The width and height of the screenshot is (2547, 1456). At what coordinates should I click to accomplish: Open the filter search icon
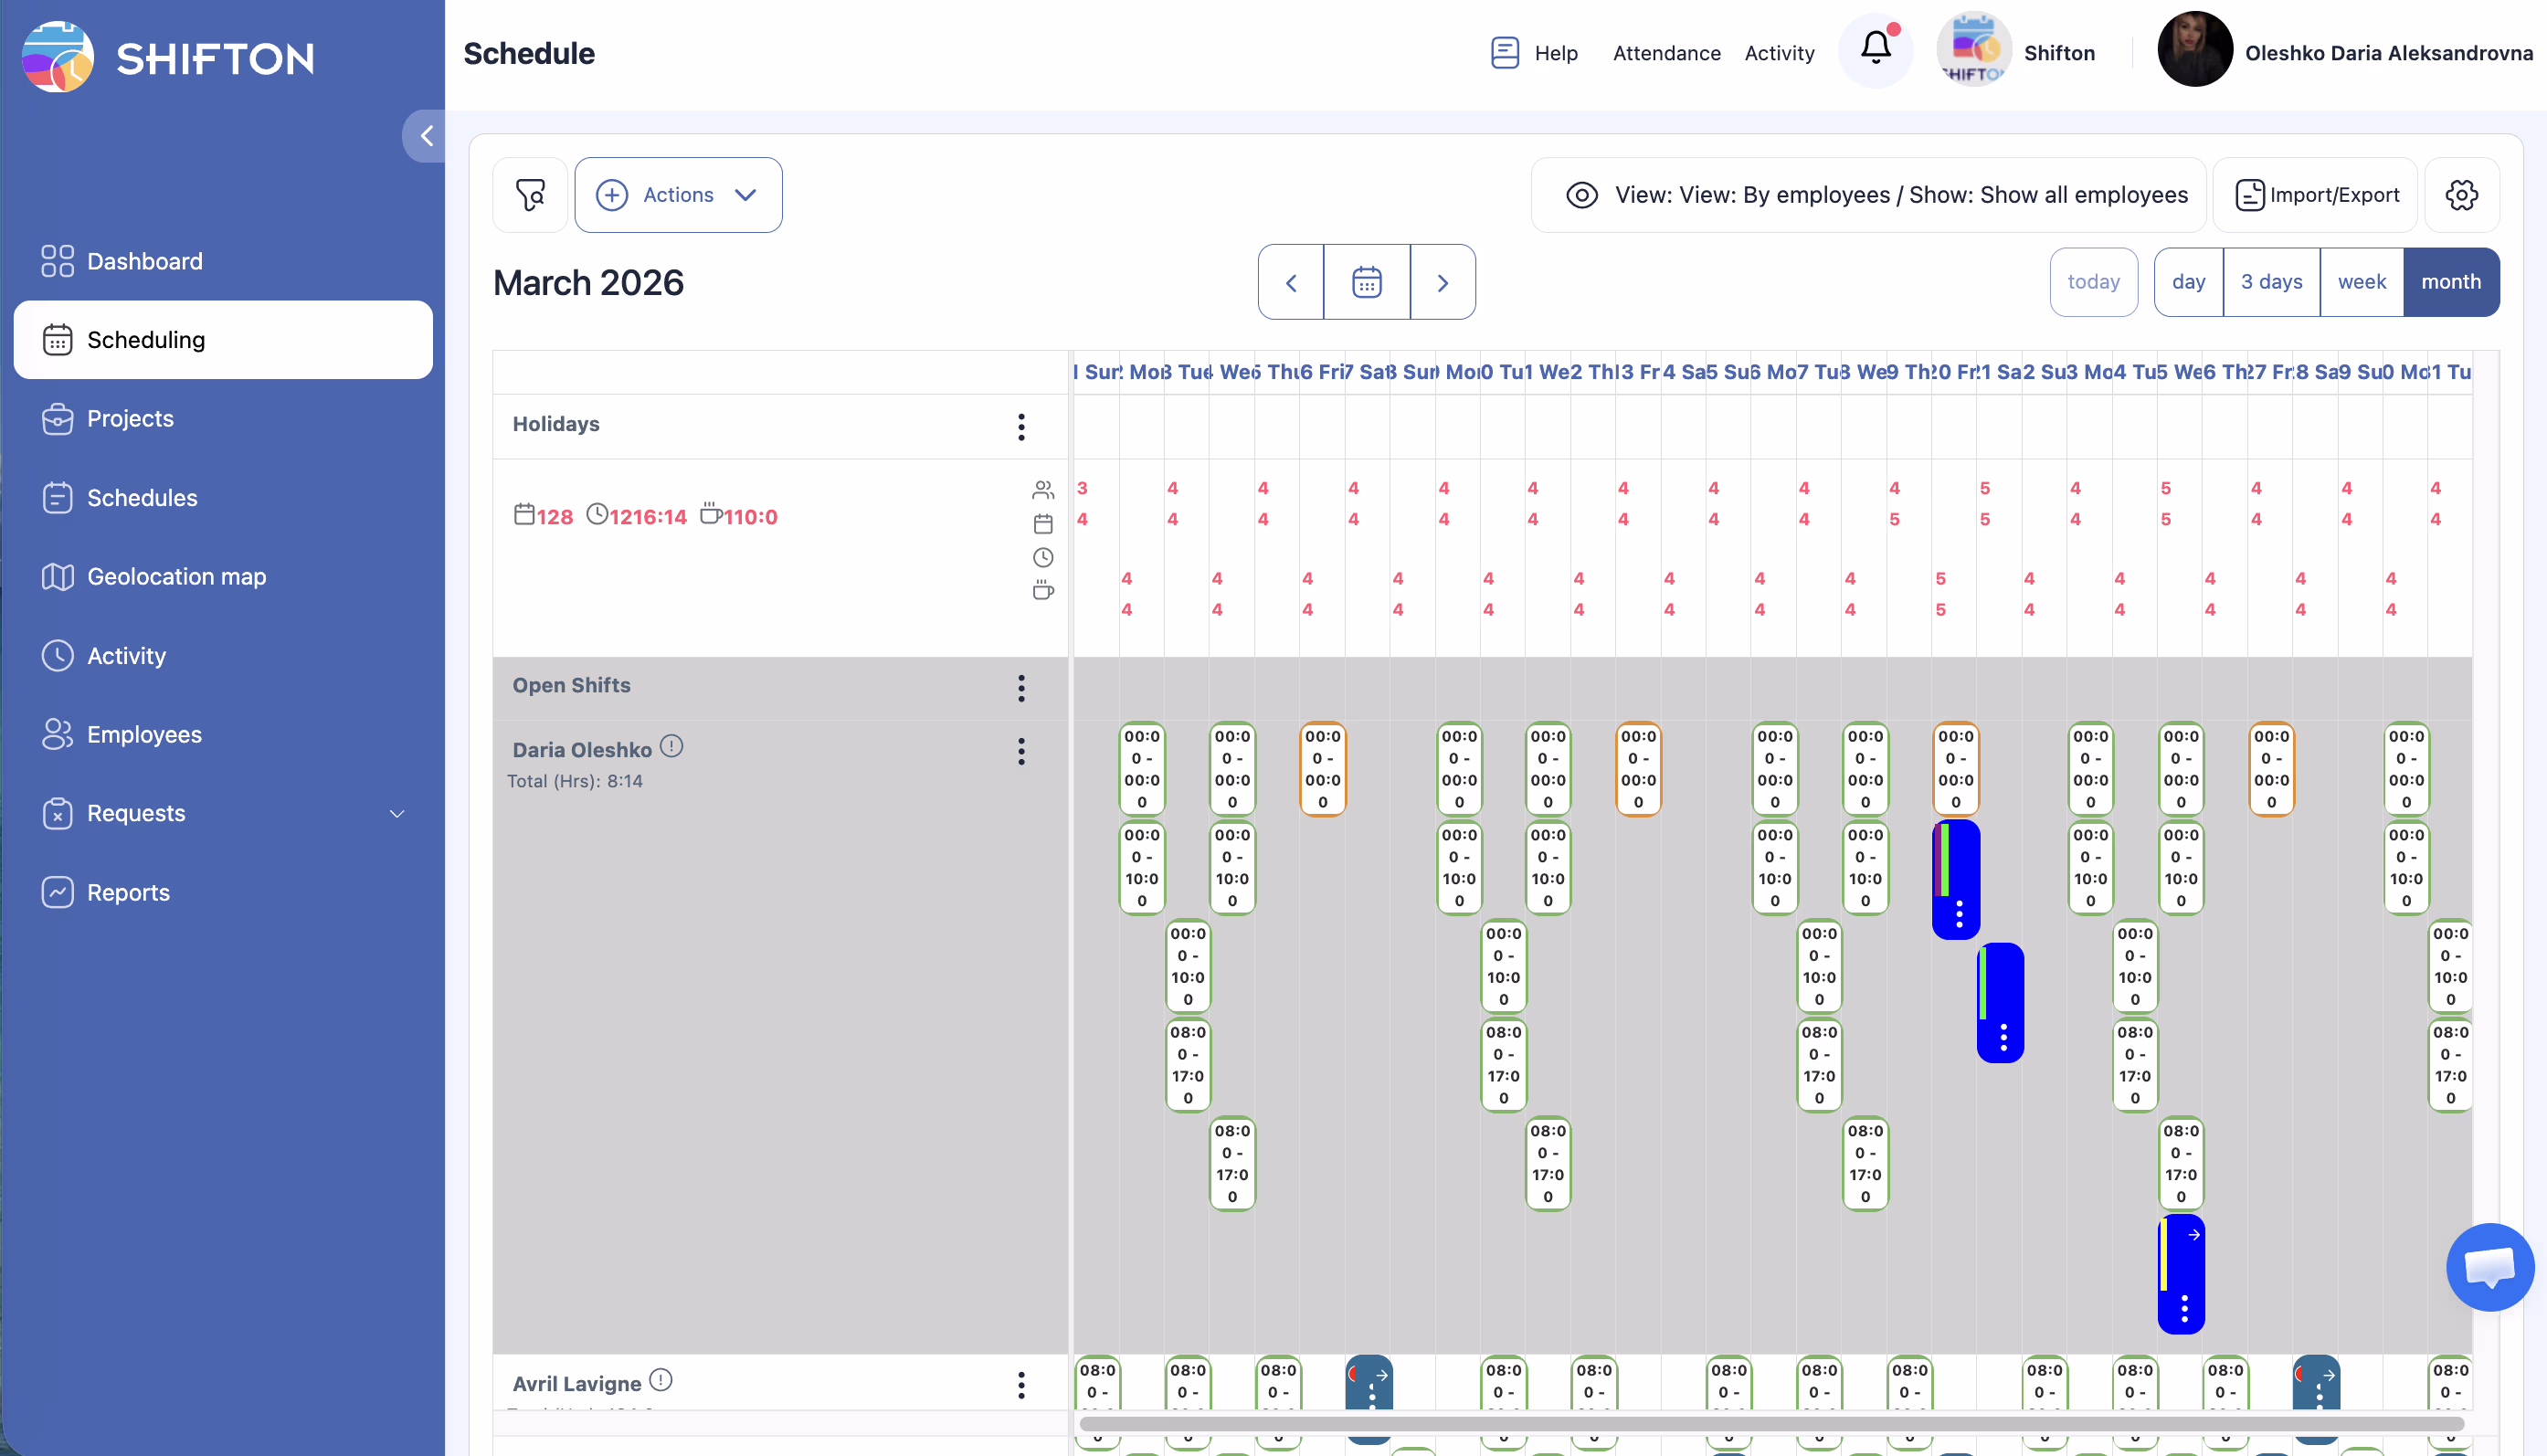tap(530, 194)
